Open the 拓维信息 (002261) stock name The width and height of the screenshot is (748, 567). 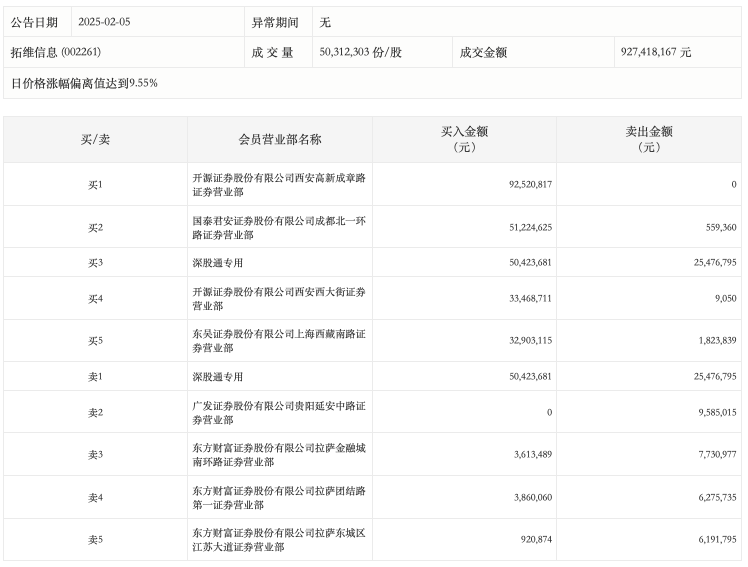pyautogui.click(x=56, y=52)
